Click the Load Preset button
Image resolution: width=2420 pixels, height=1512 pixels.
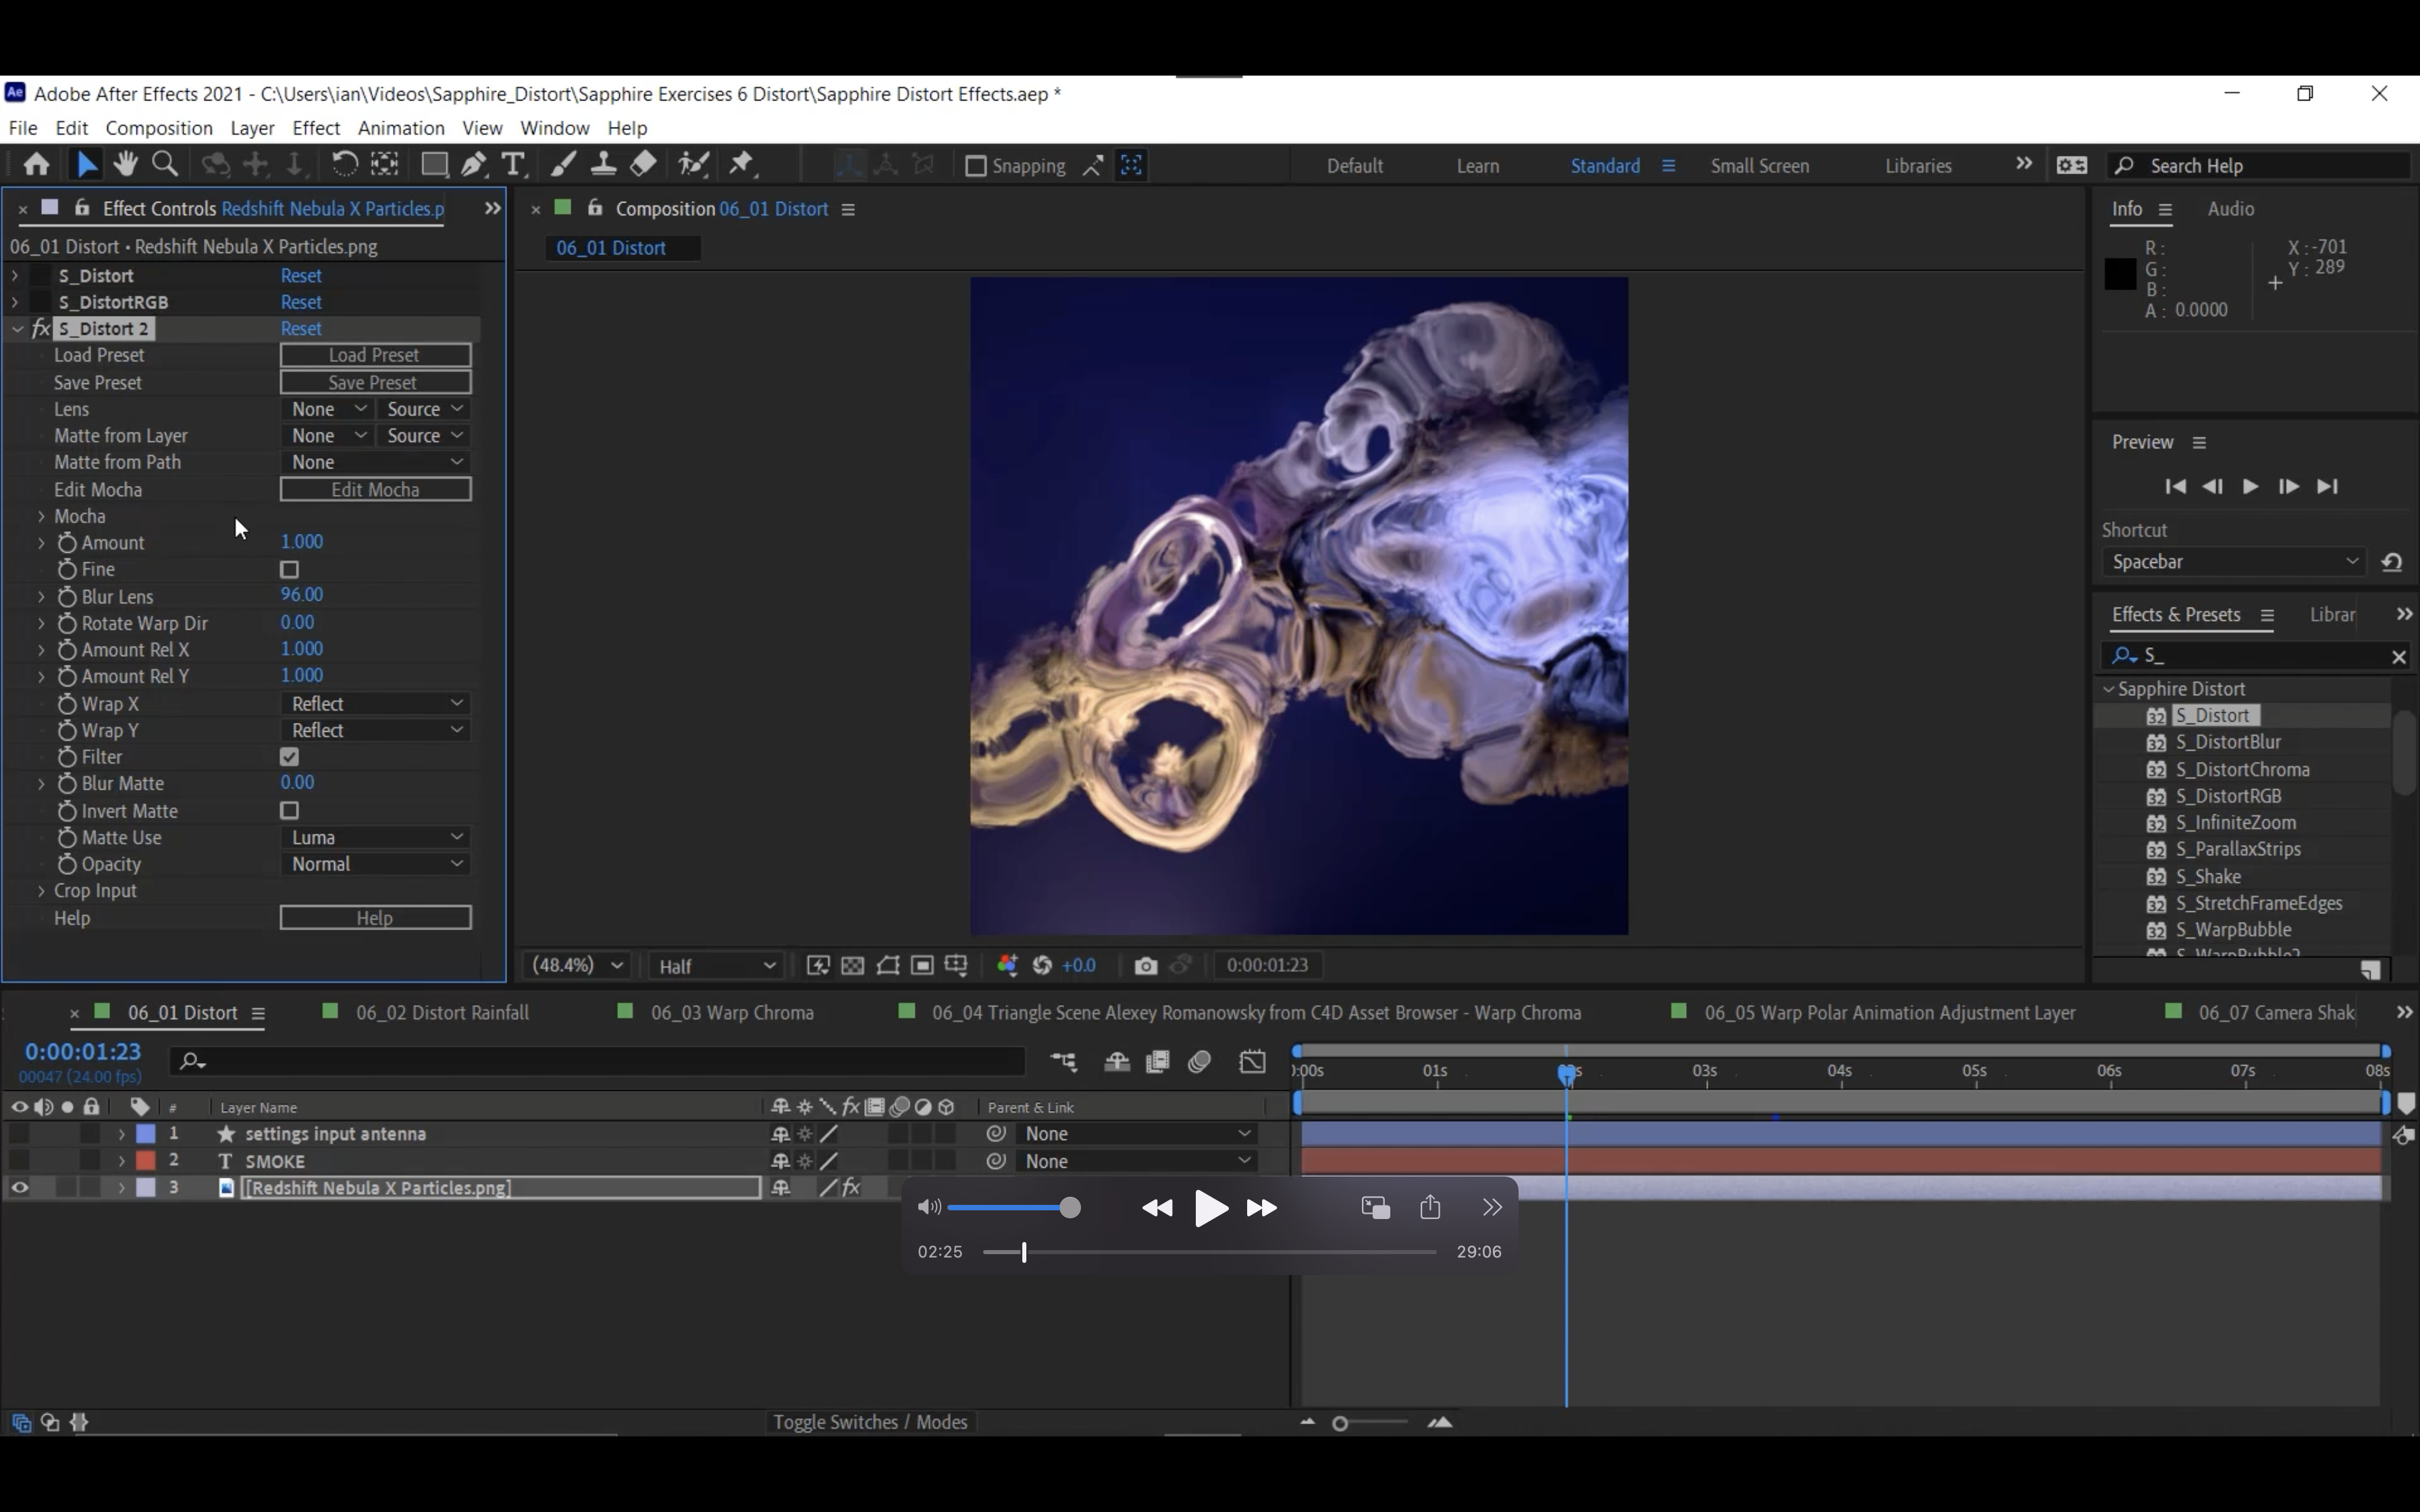[x=375, y=355]
